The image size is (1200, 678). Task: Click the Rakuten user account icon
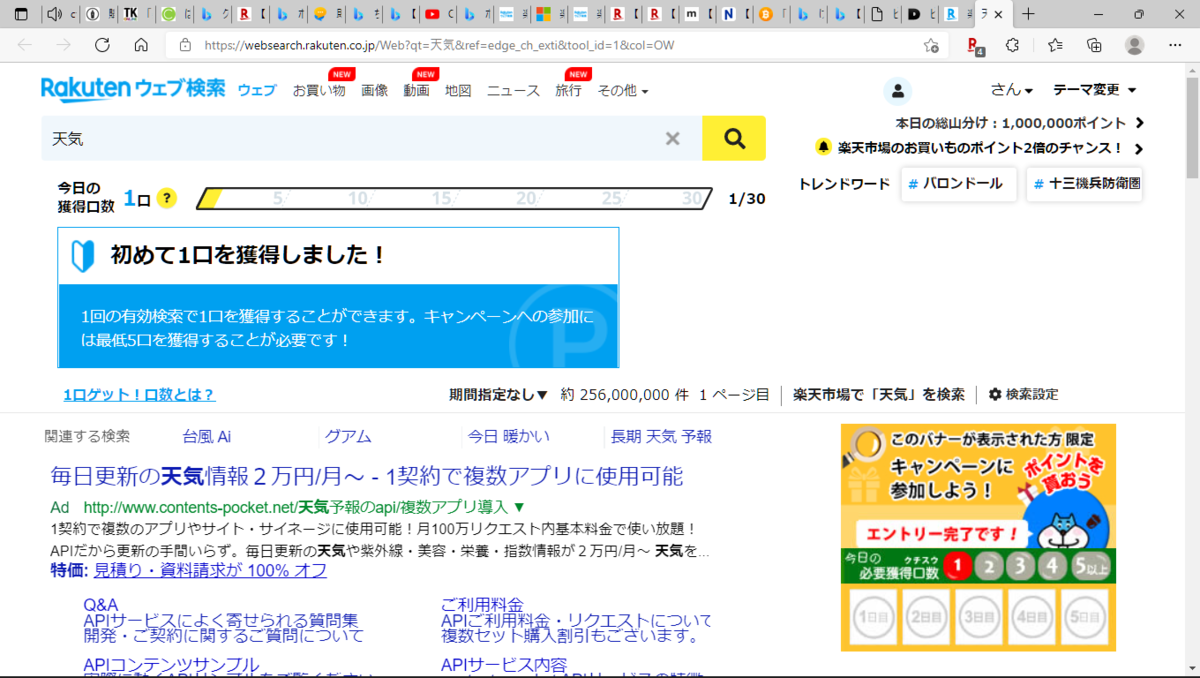897,91
